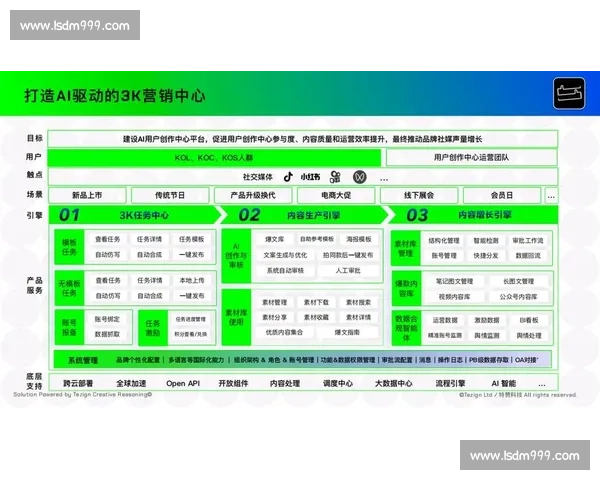Viewport: 600px width, 480px height.
Task: Click 素材搜索 cell
Action: [x=359, y=302]
